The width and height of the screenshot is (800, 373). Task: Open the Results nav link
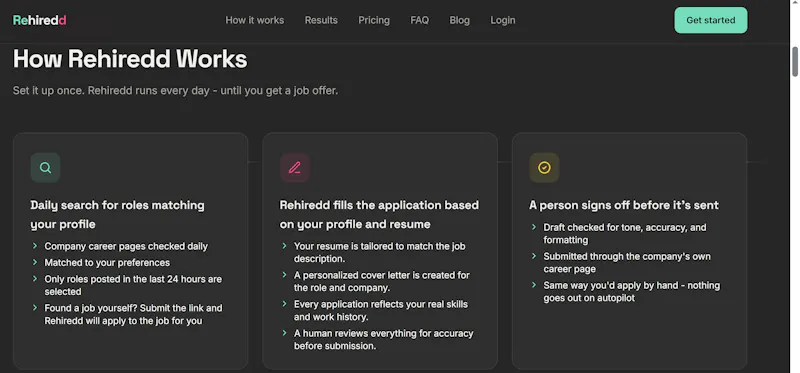[321, 20]
